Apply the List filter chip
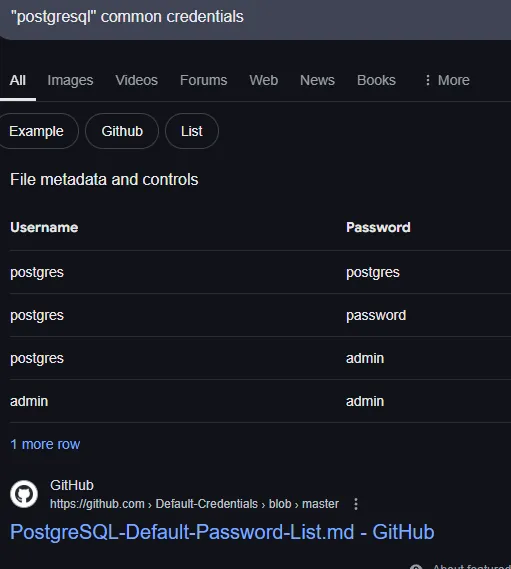This screenshot has height=569, width=511. (192, 131)
